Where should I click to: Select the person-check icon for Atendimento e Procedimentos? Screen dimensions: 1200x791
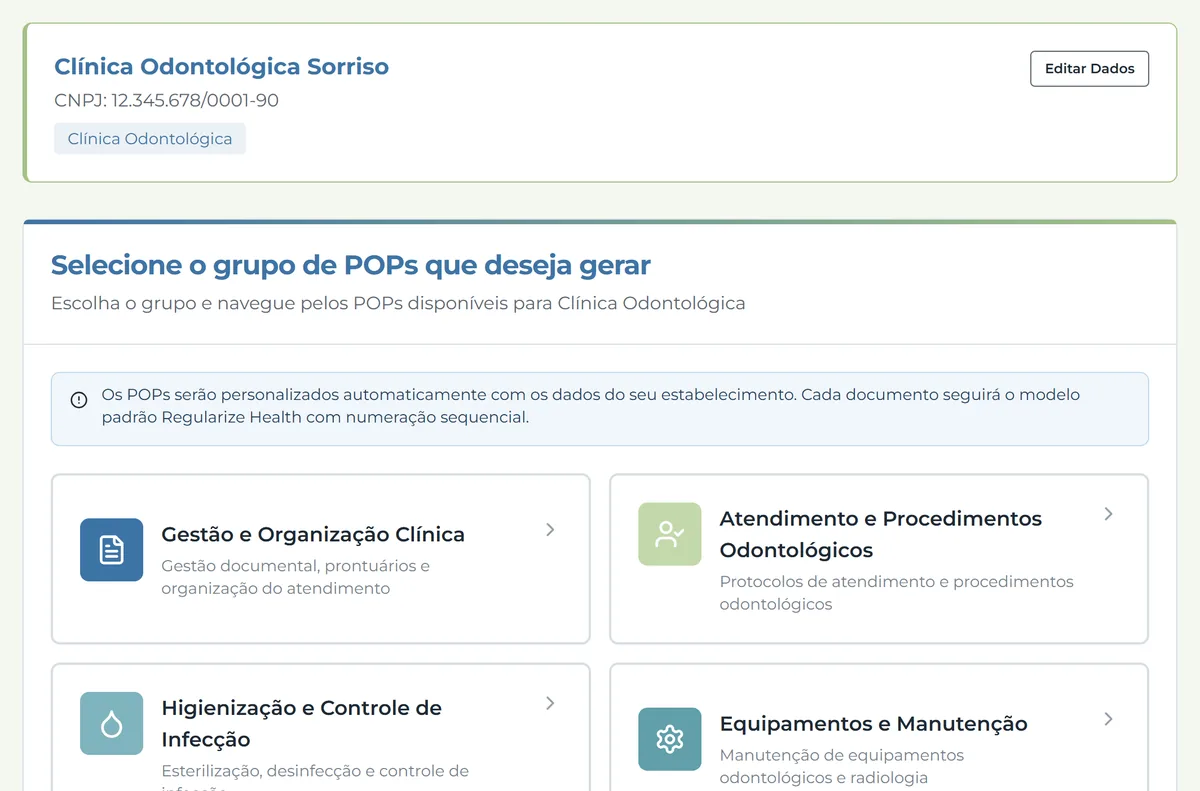tap(670, 534)
